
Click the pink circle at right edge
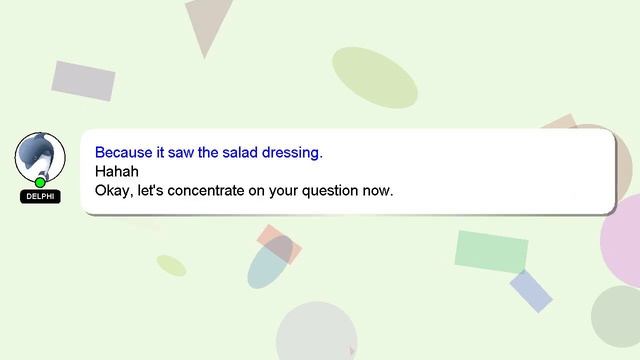tap(620, 241)
